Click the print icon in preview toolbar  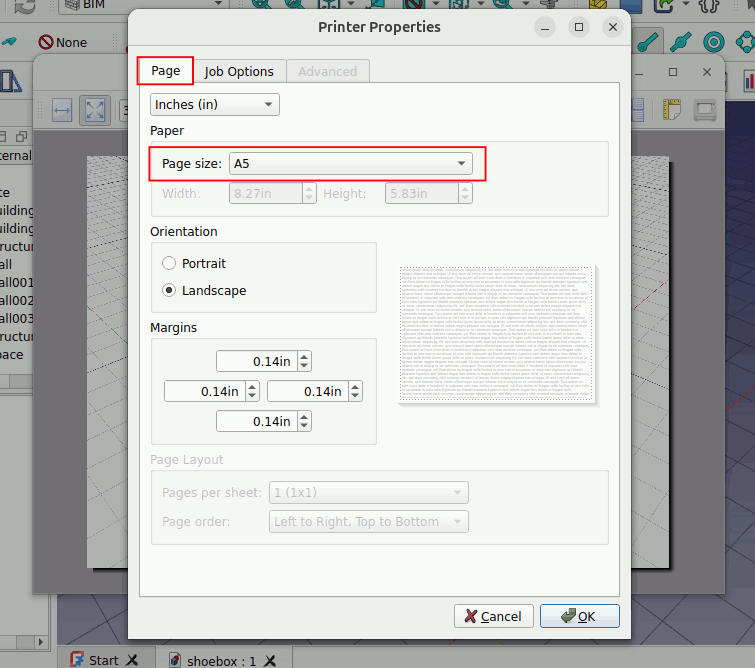(705, 110)
